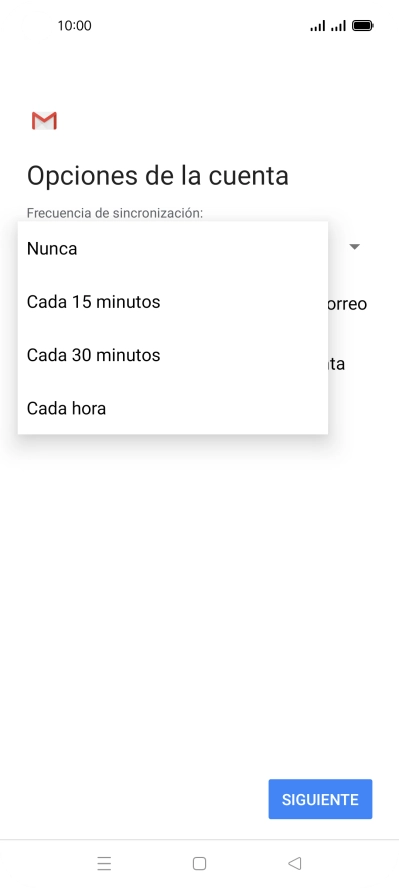Go home using the square navigation icon
This screenshot has height=888, width=399.
click(199, 863)
